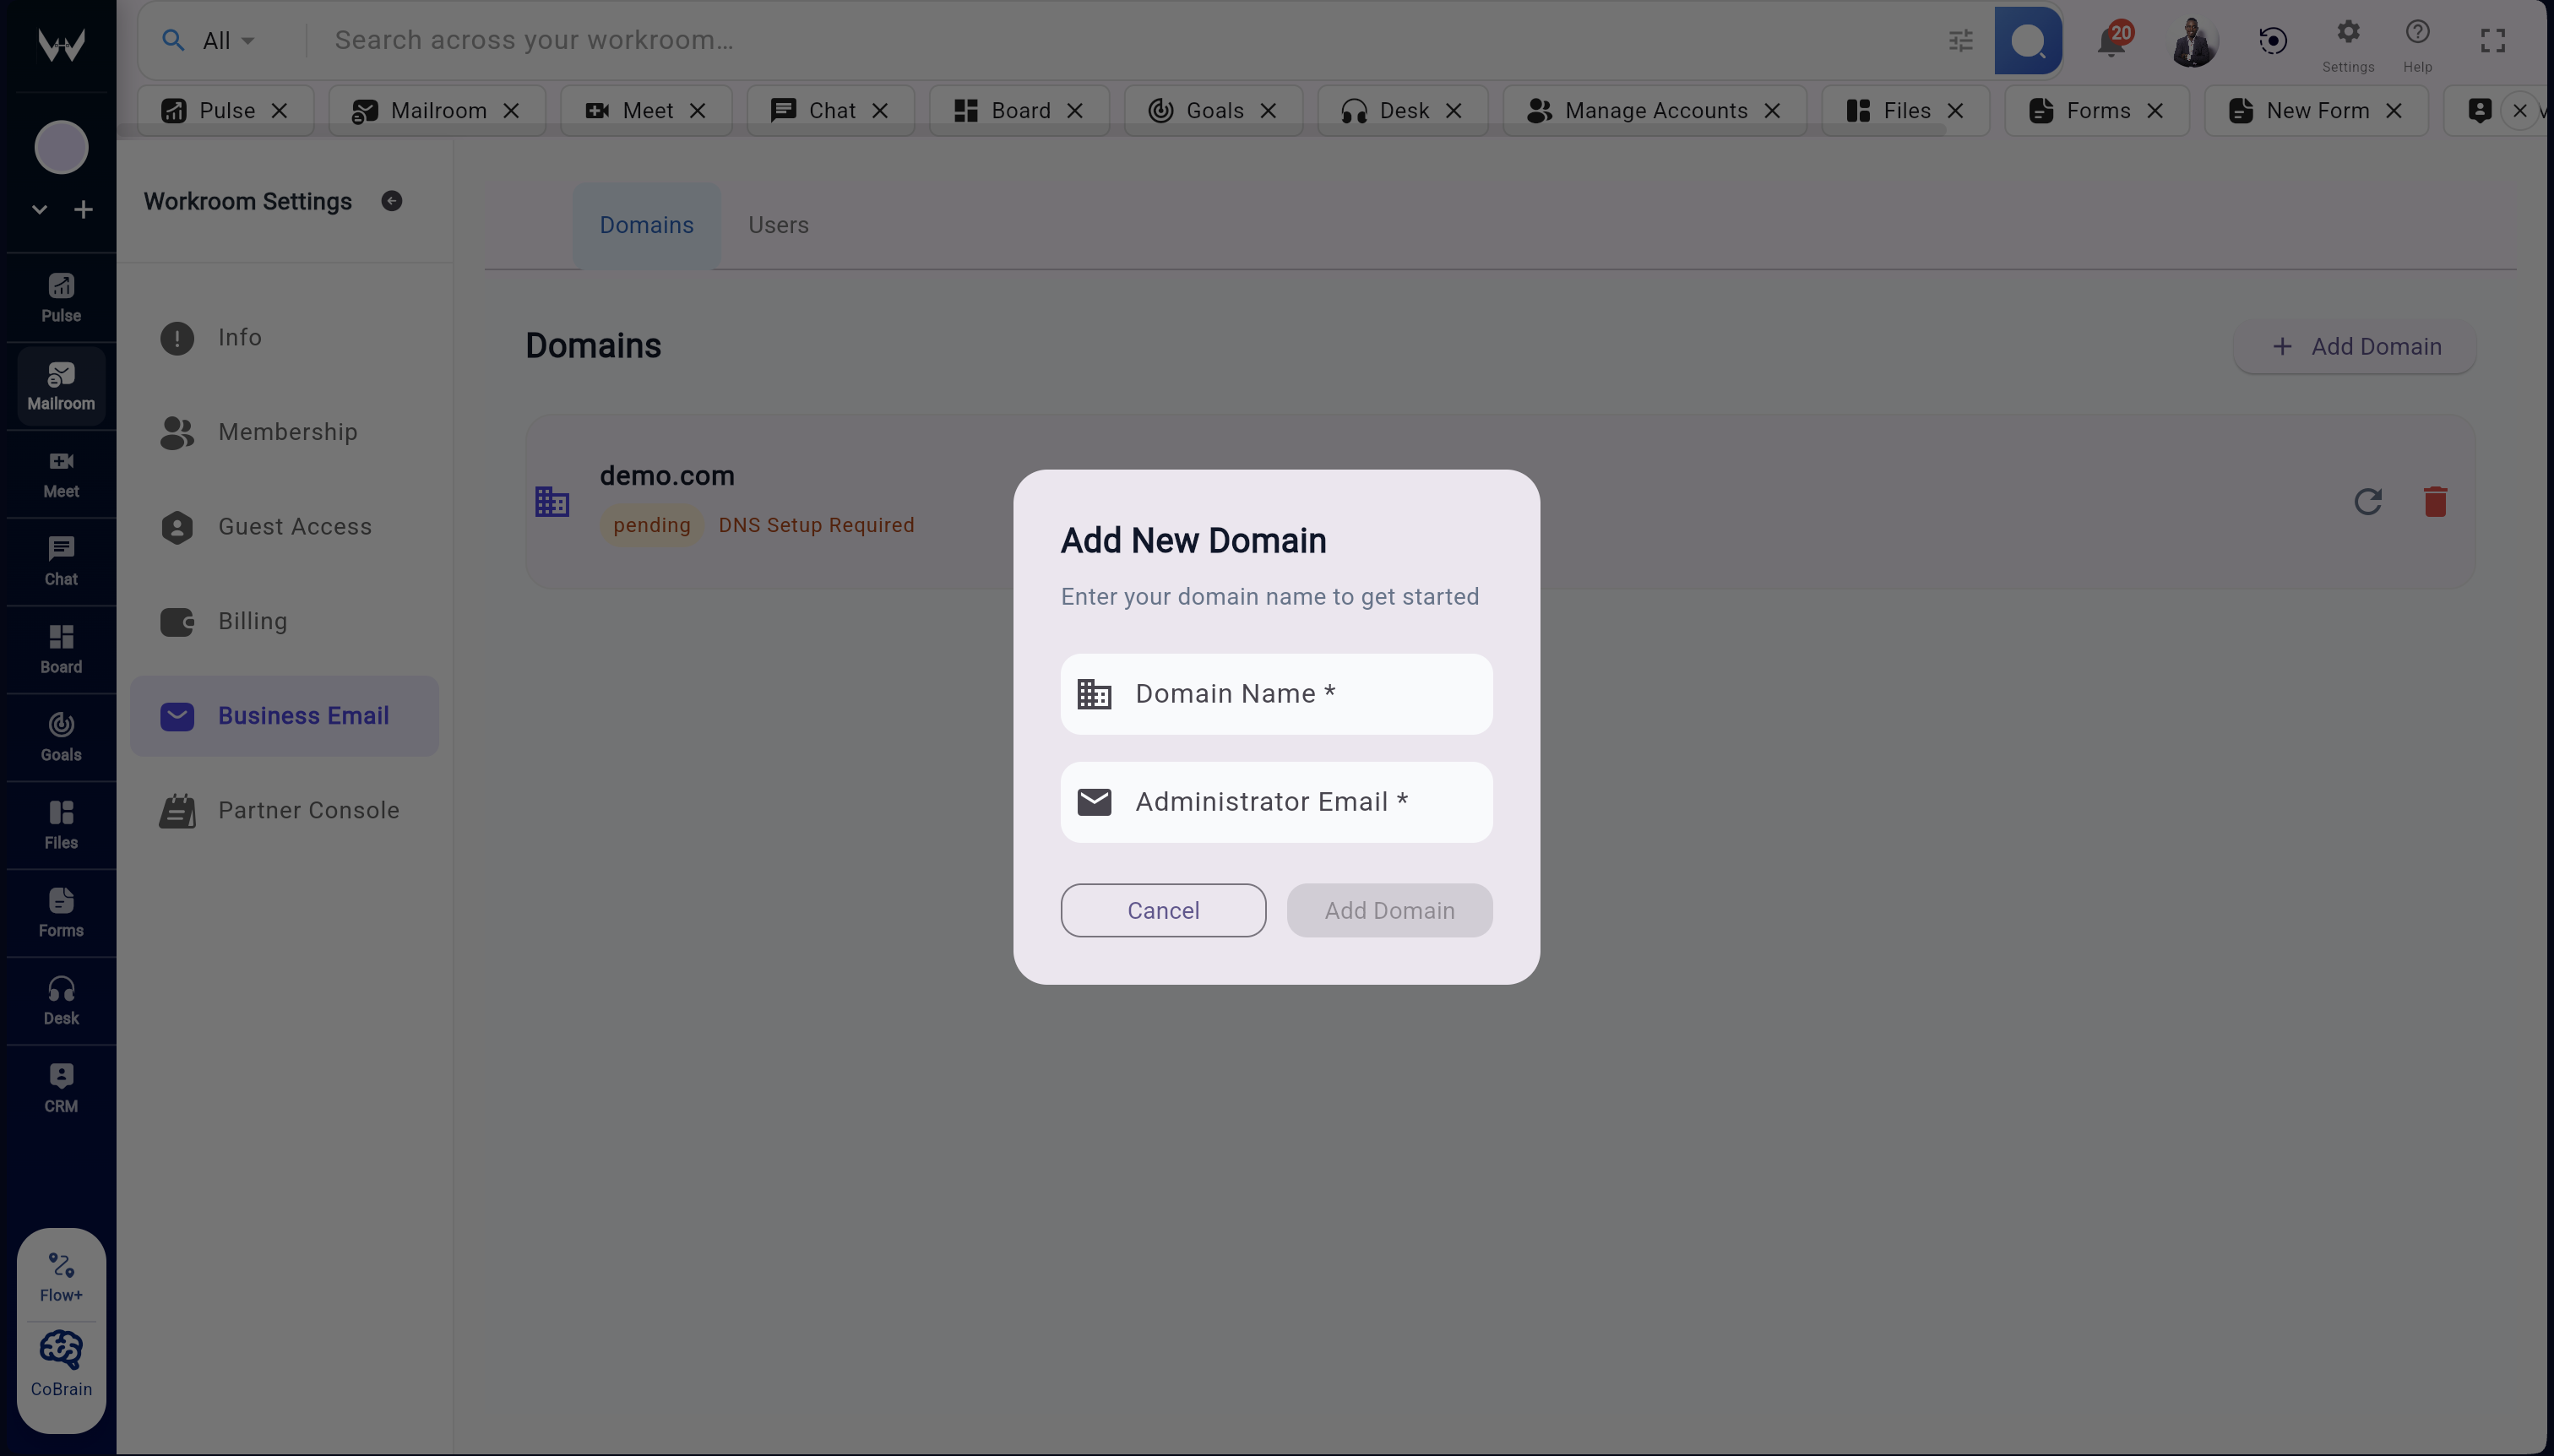Collapse the workspace selector chevron below the avatar
Screen dimensions: 2554x1456
pos(38,209)
